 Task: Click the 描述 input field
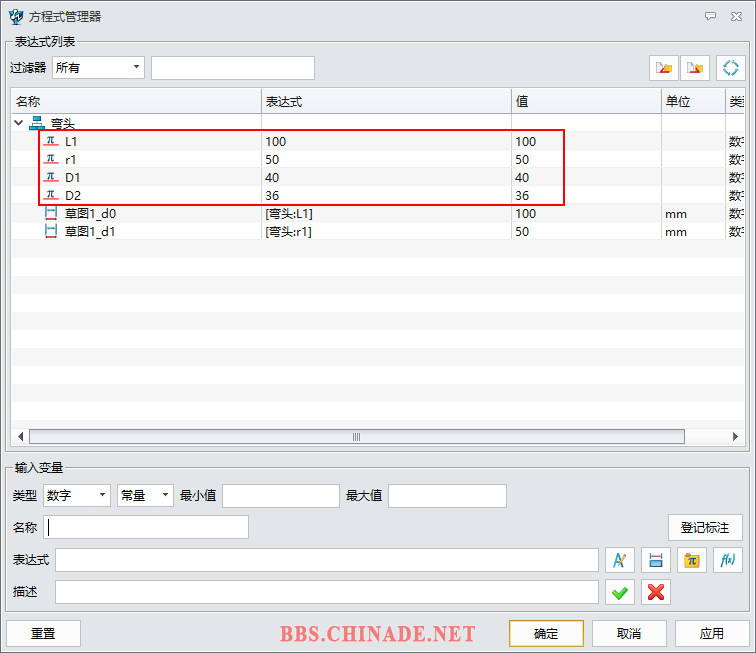pos(327,592)
